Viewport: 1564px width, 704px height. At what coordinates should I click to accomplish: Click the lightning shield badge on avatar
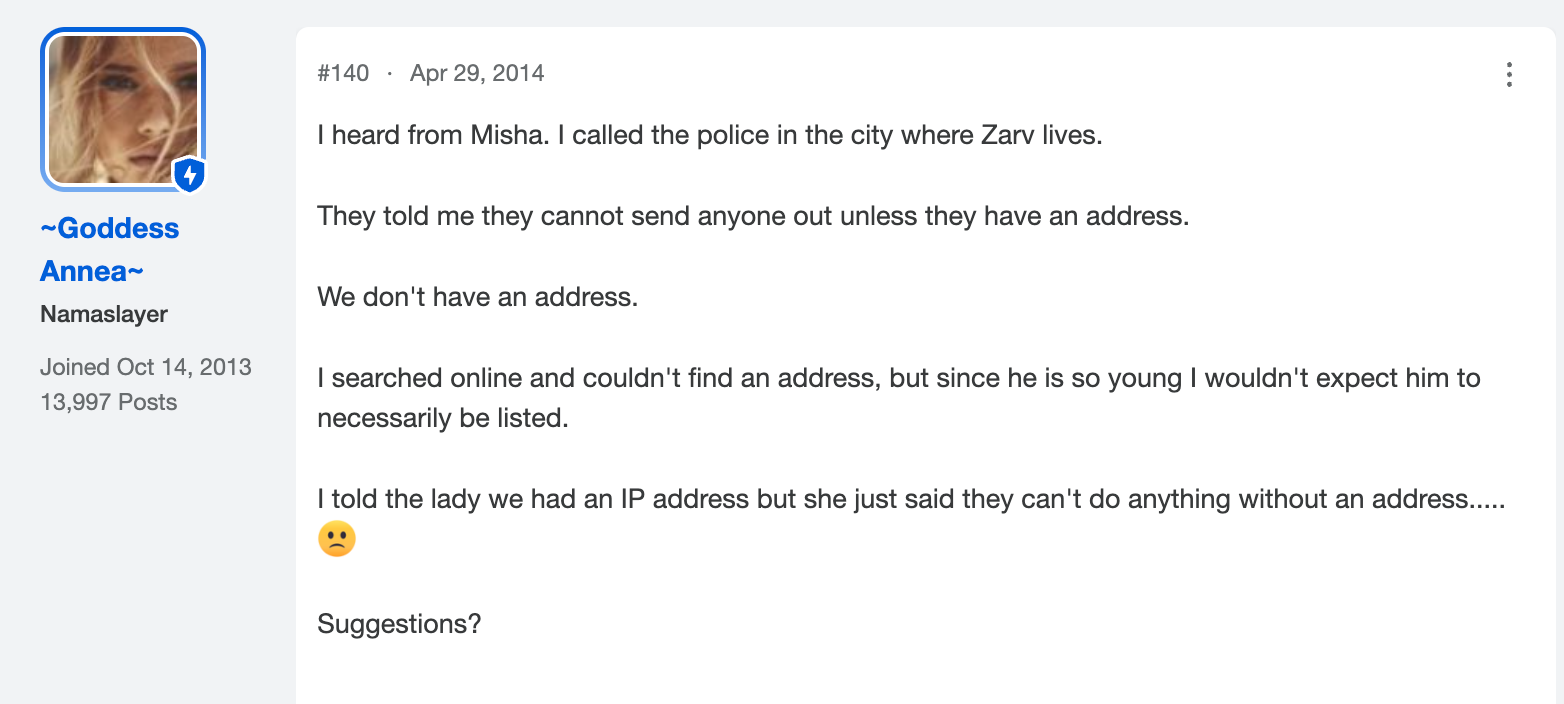pos(189,176)
